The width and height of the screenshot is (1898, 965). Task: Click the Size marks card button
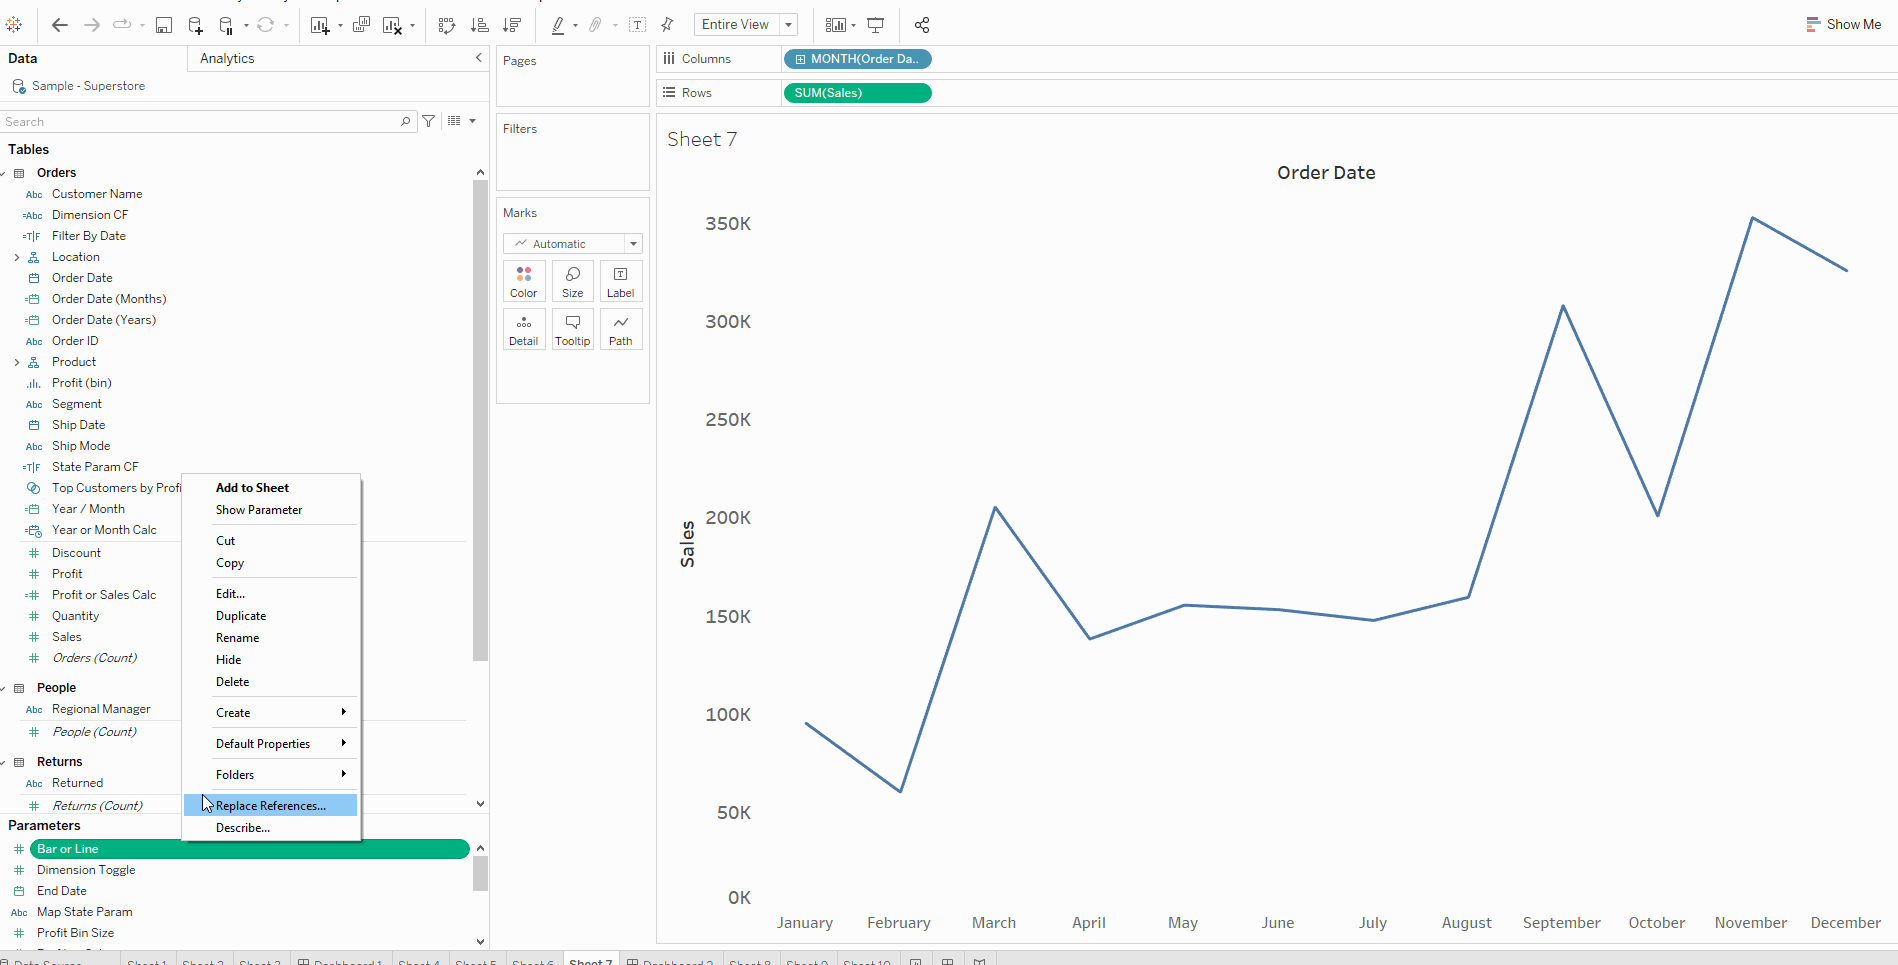(x=573, y=281)
